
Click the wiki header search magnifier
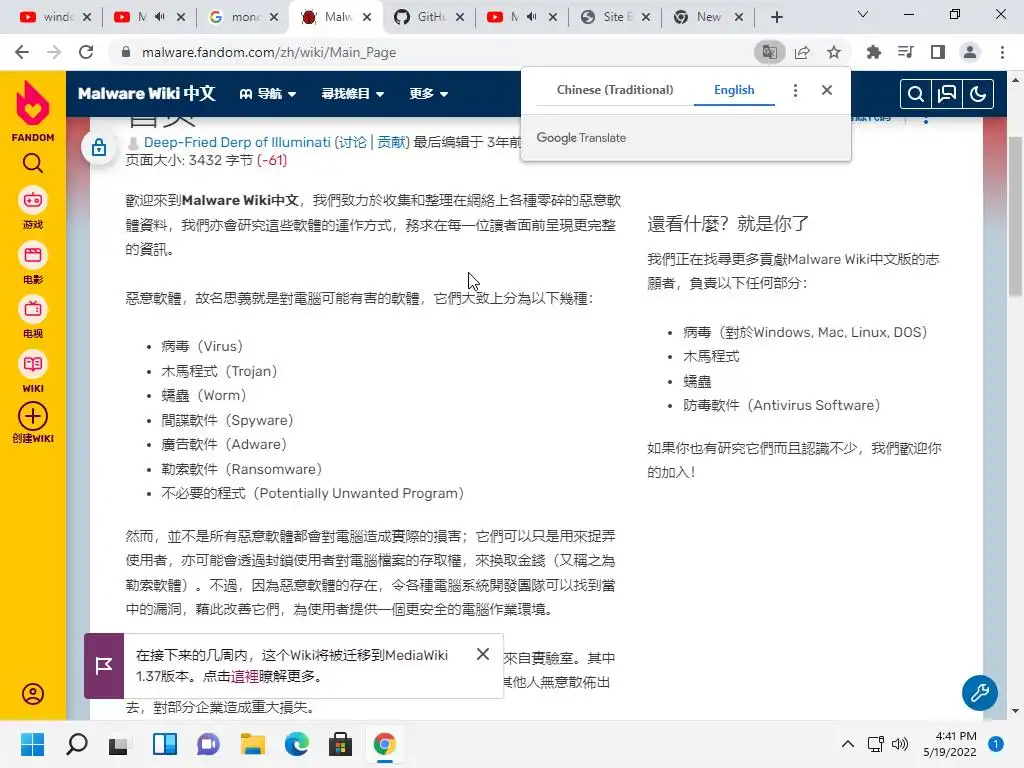coord(916,95)
